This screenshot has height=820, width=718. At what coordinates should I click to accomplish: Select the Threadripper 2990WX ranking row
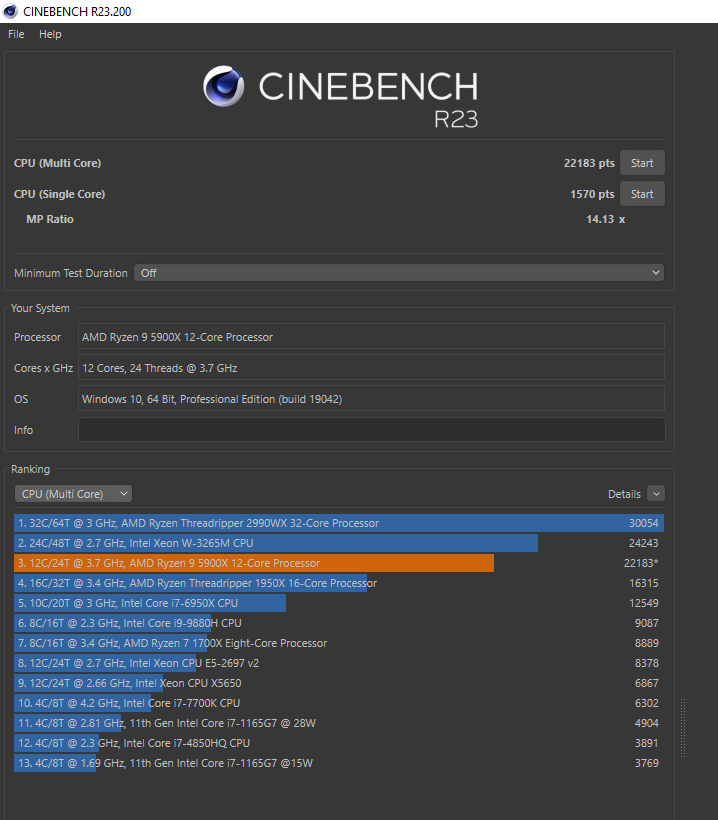(x=339, y=523)
